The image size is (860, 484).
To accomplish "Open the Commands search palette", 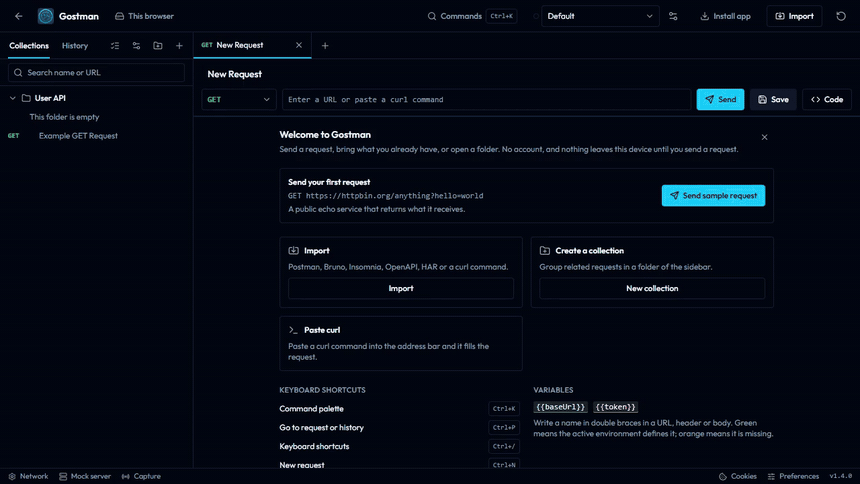I will click(x=472, y=16).
